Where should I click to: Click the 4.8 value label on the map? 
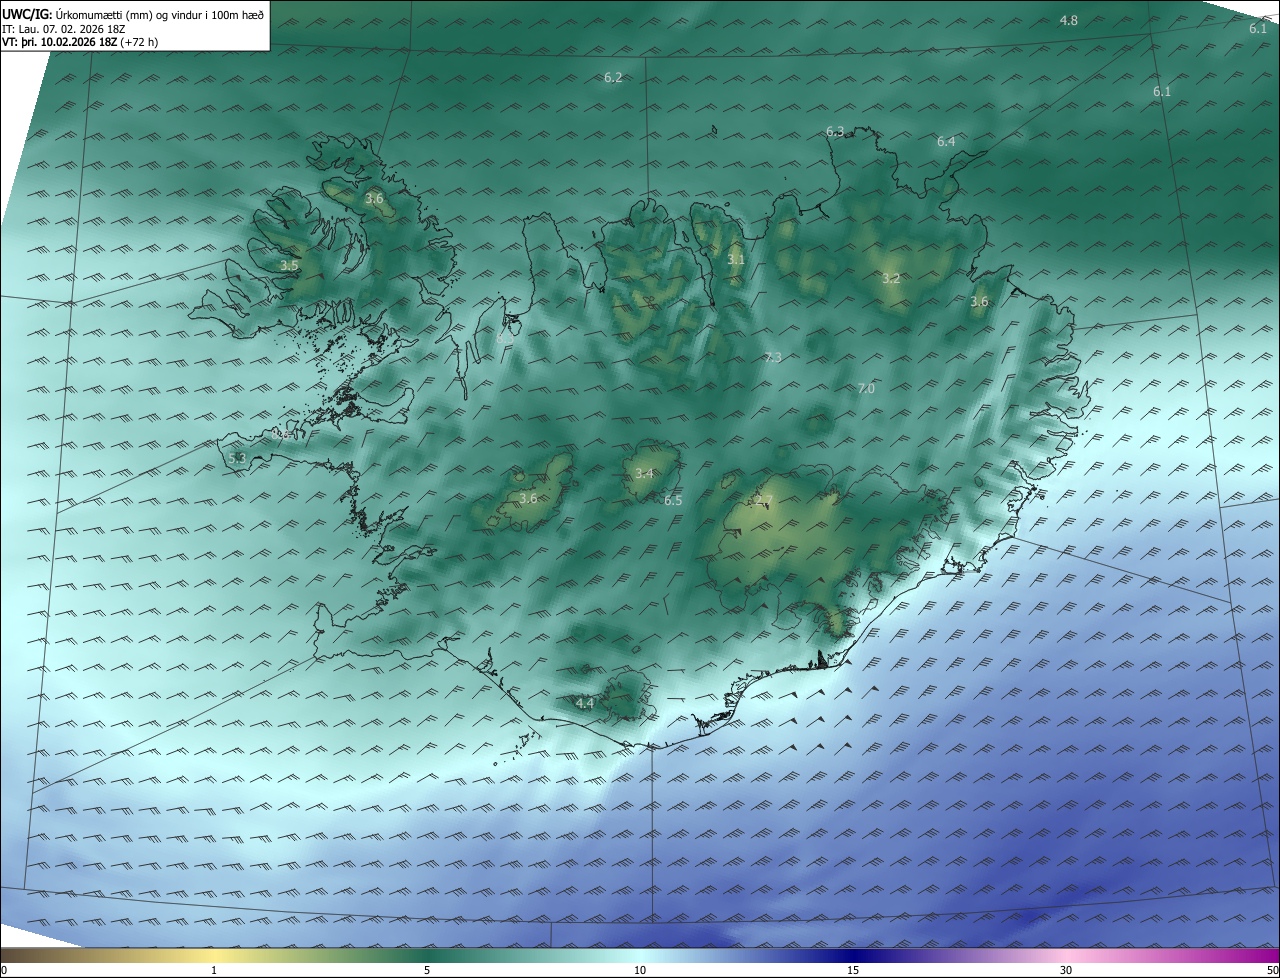1068,21
